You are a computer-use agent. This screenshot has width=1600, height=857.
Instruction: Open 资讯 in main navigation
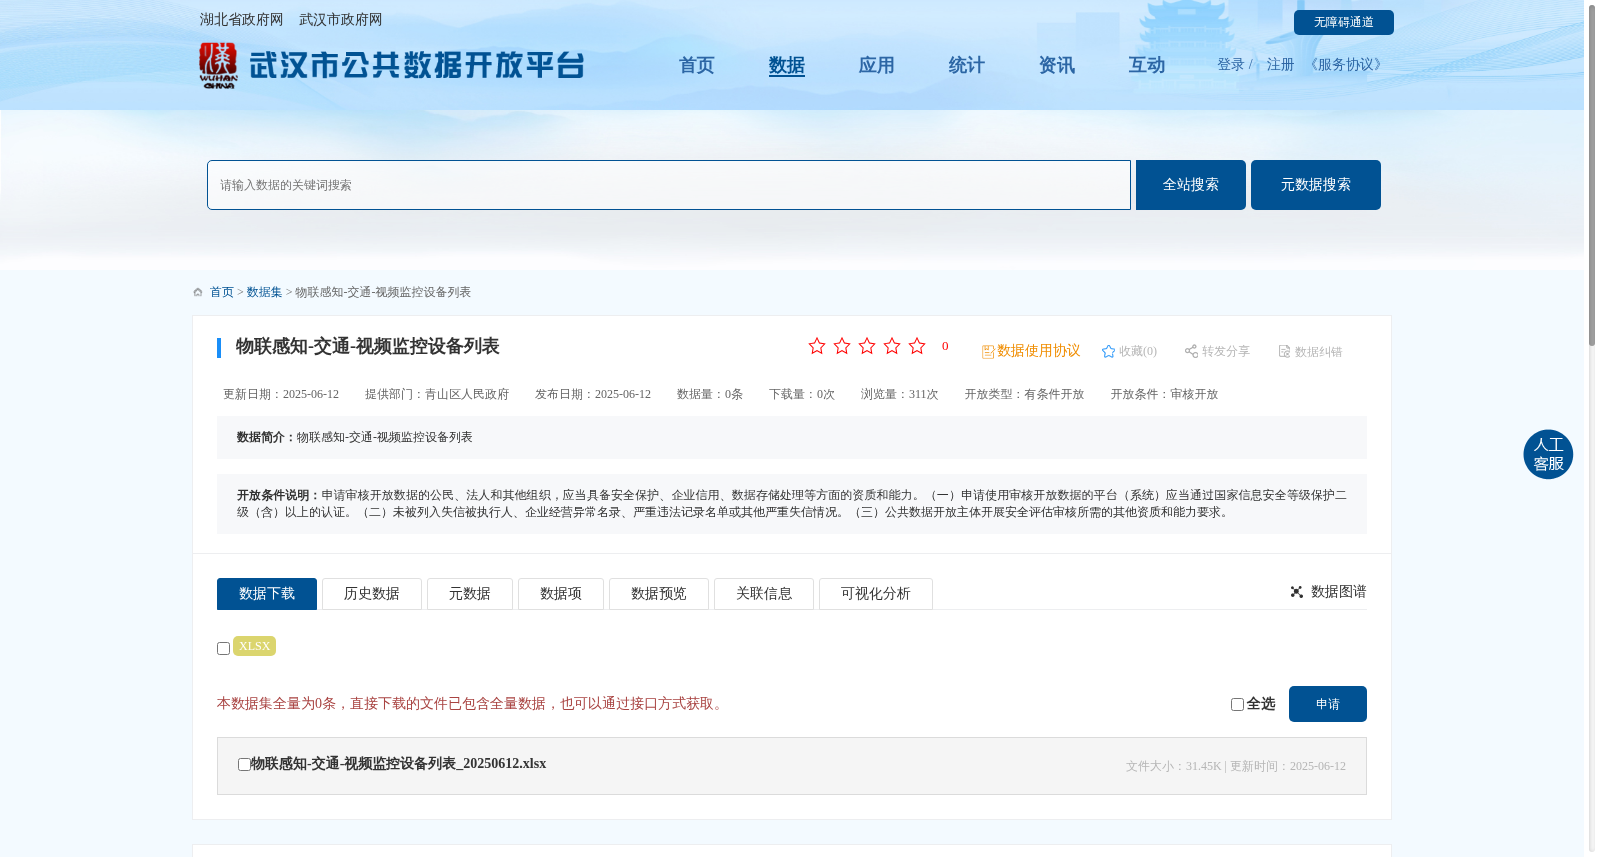[1057, 65]
